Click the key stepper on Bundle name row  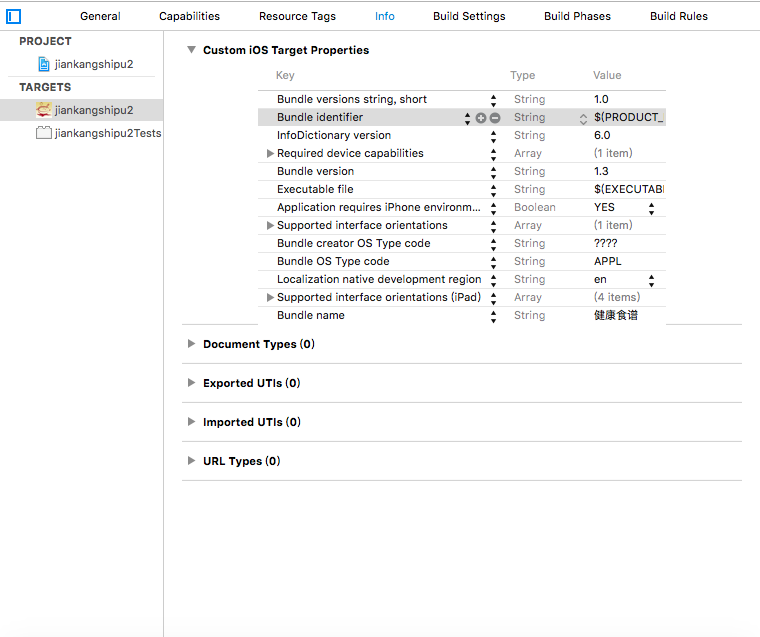coord(493,316)
